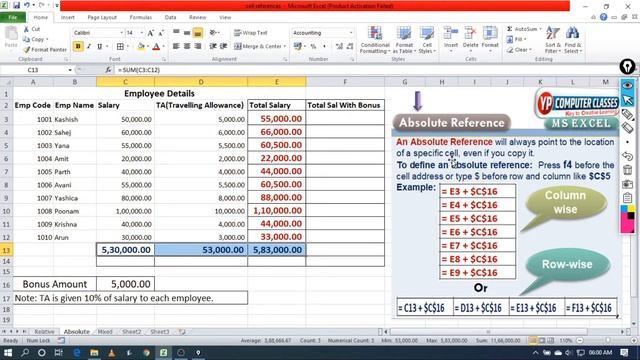Viewport: 640px width, 360px height.
Task: Switch to Data tab
Action: [x=170, y=17]
